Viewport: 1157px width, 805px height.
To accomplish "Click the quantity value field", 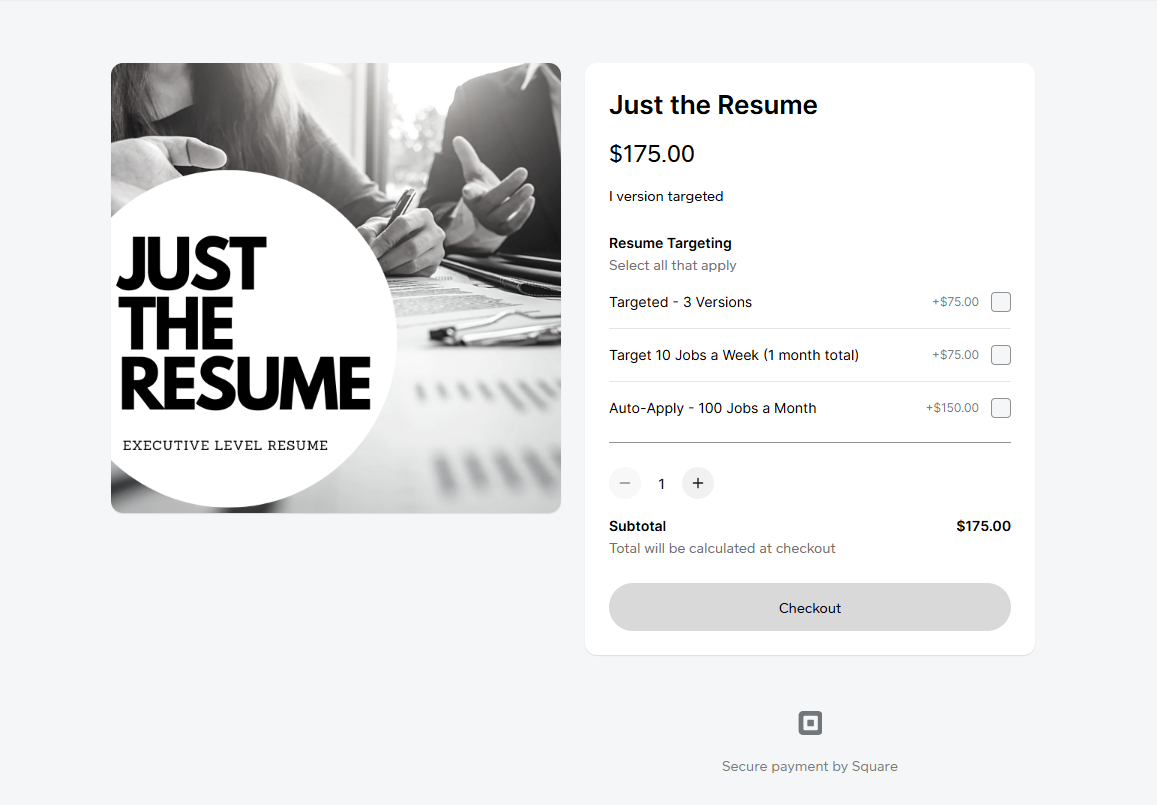I will tap(661, 484).
